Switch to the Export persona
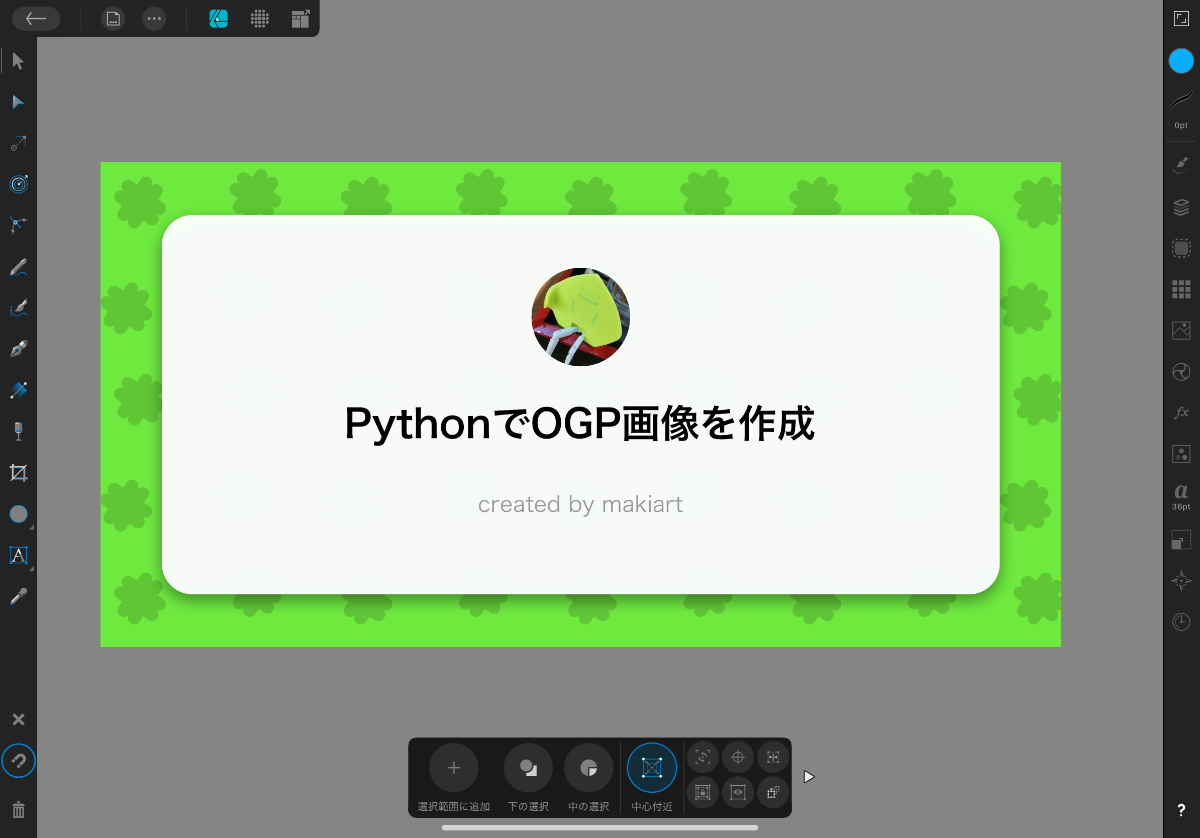1200x838 pixels. point(300,18)
